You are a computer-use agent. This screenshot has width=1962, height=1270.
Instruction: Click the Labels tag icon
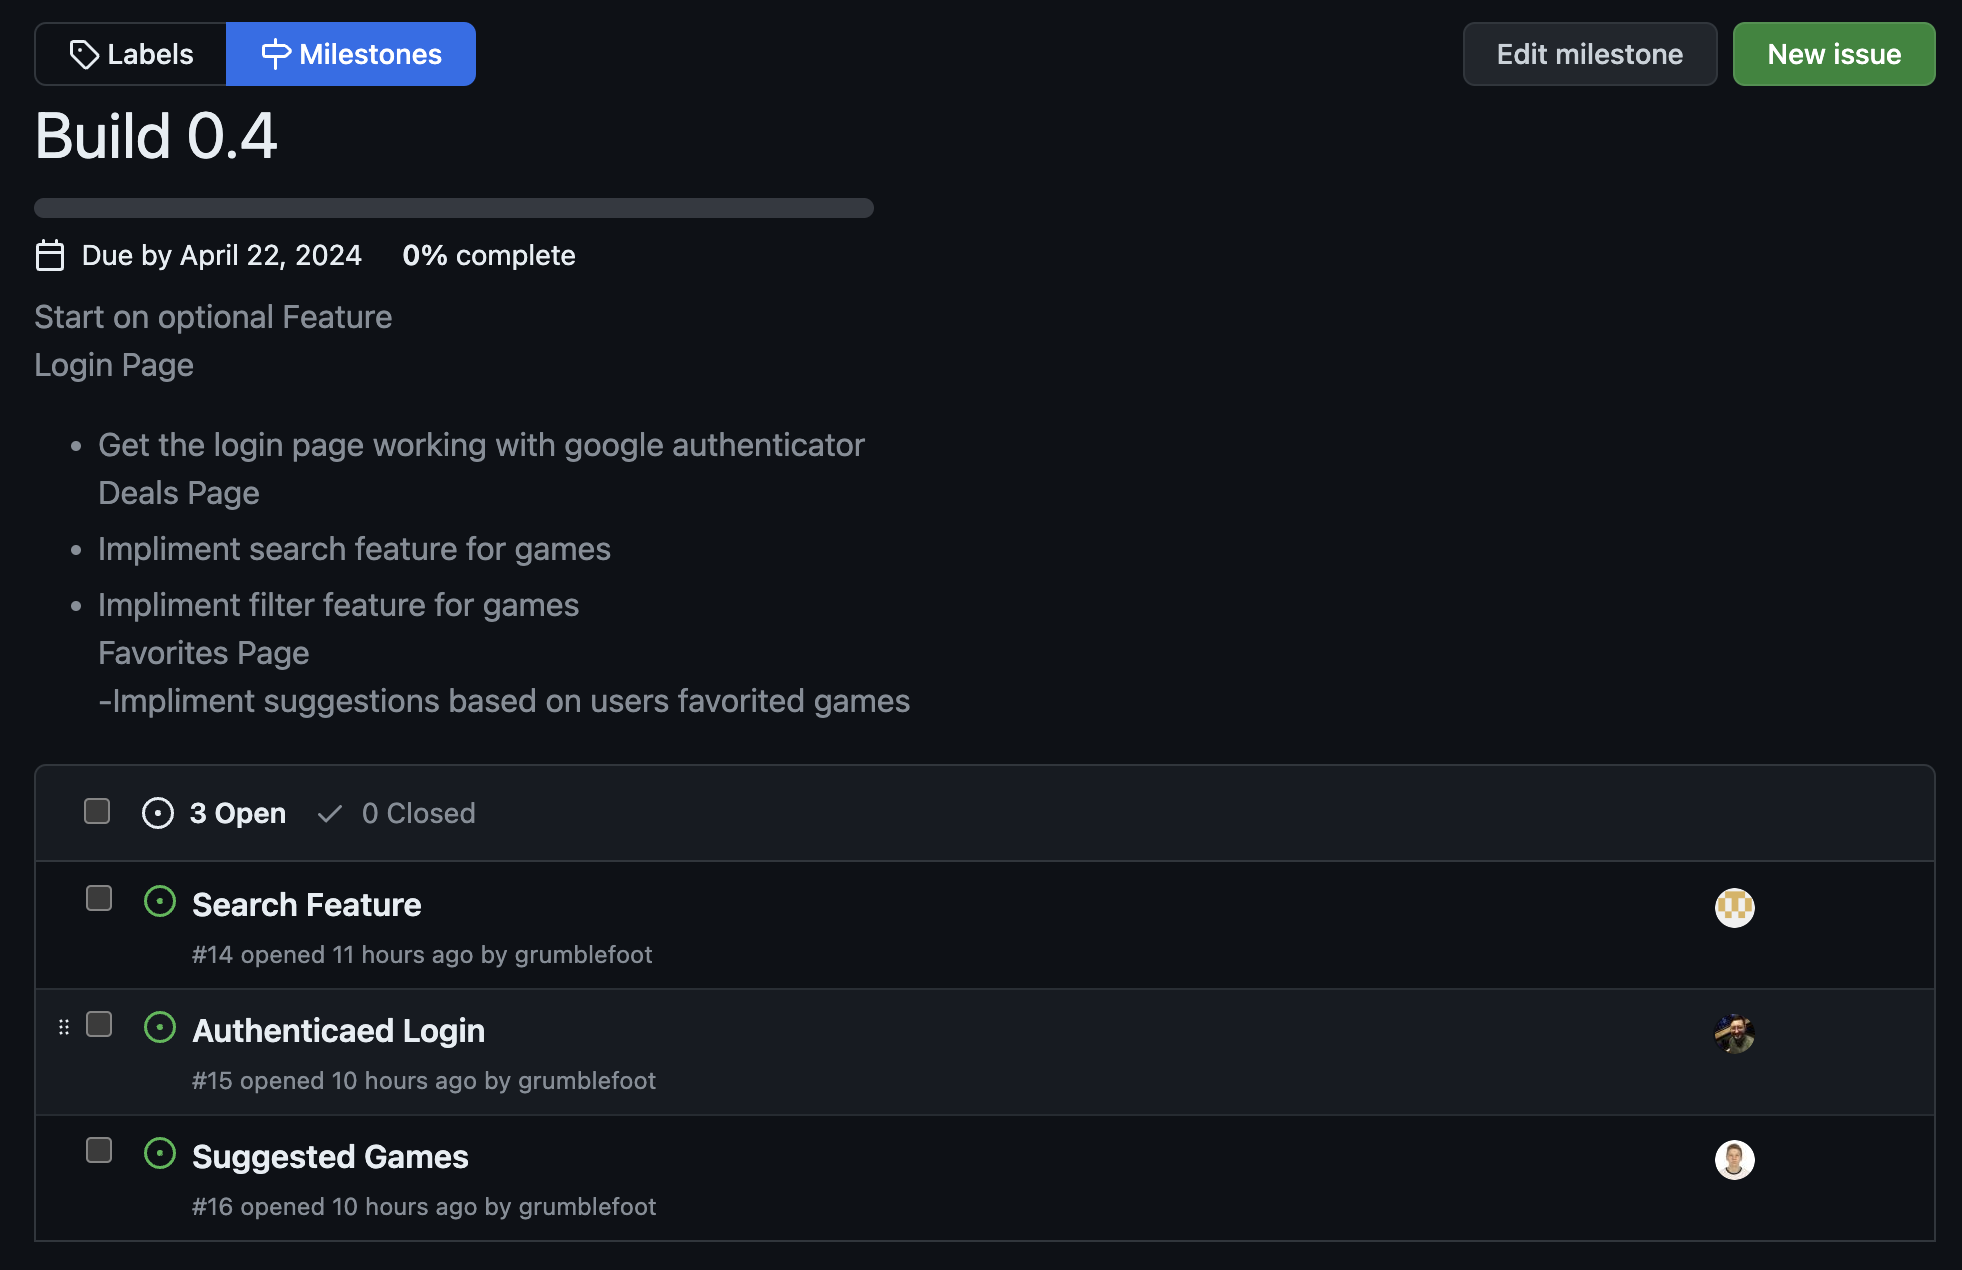coord(84,54)
